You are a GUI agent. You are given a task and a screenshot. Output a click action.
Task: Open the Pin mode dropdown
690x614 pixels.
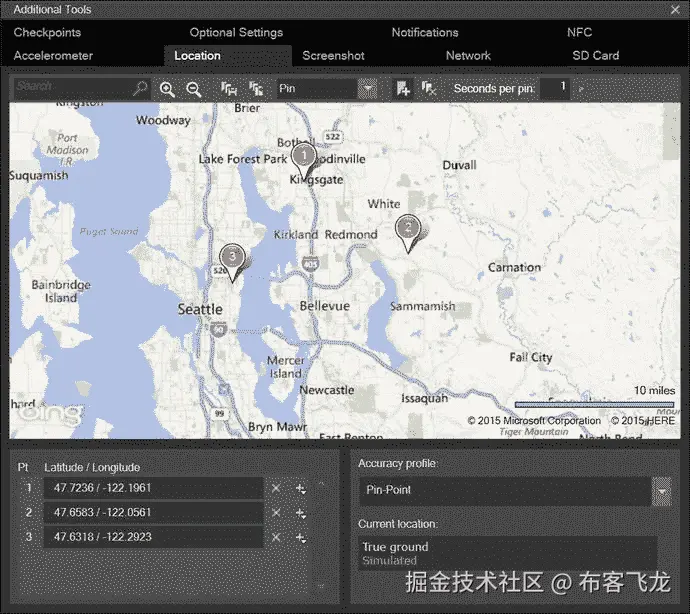click(x=367, y=89)
